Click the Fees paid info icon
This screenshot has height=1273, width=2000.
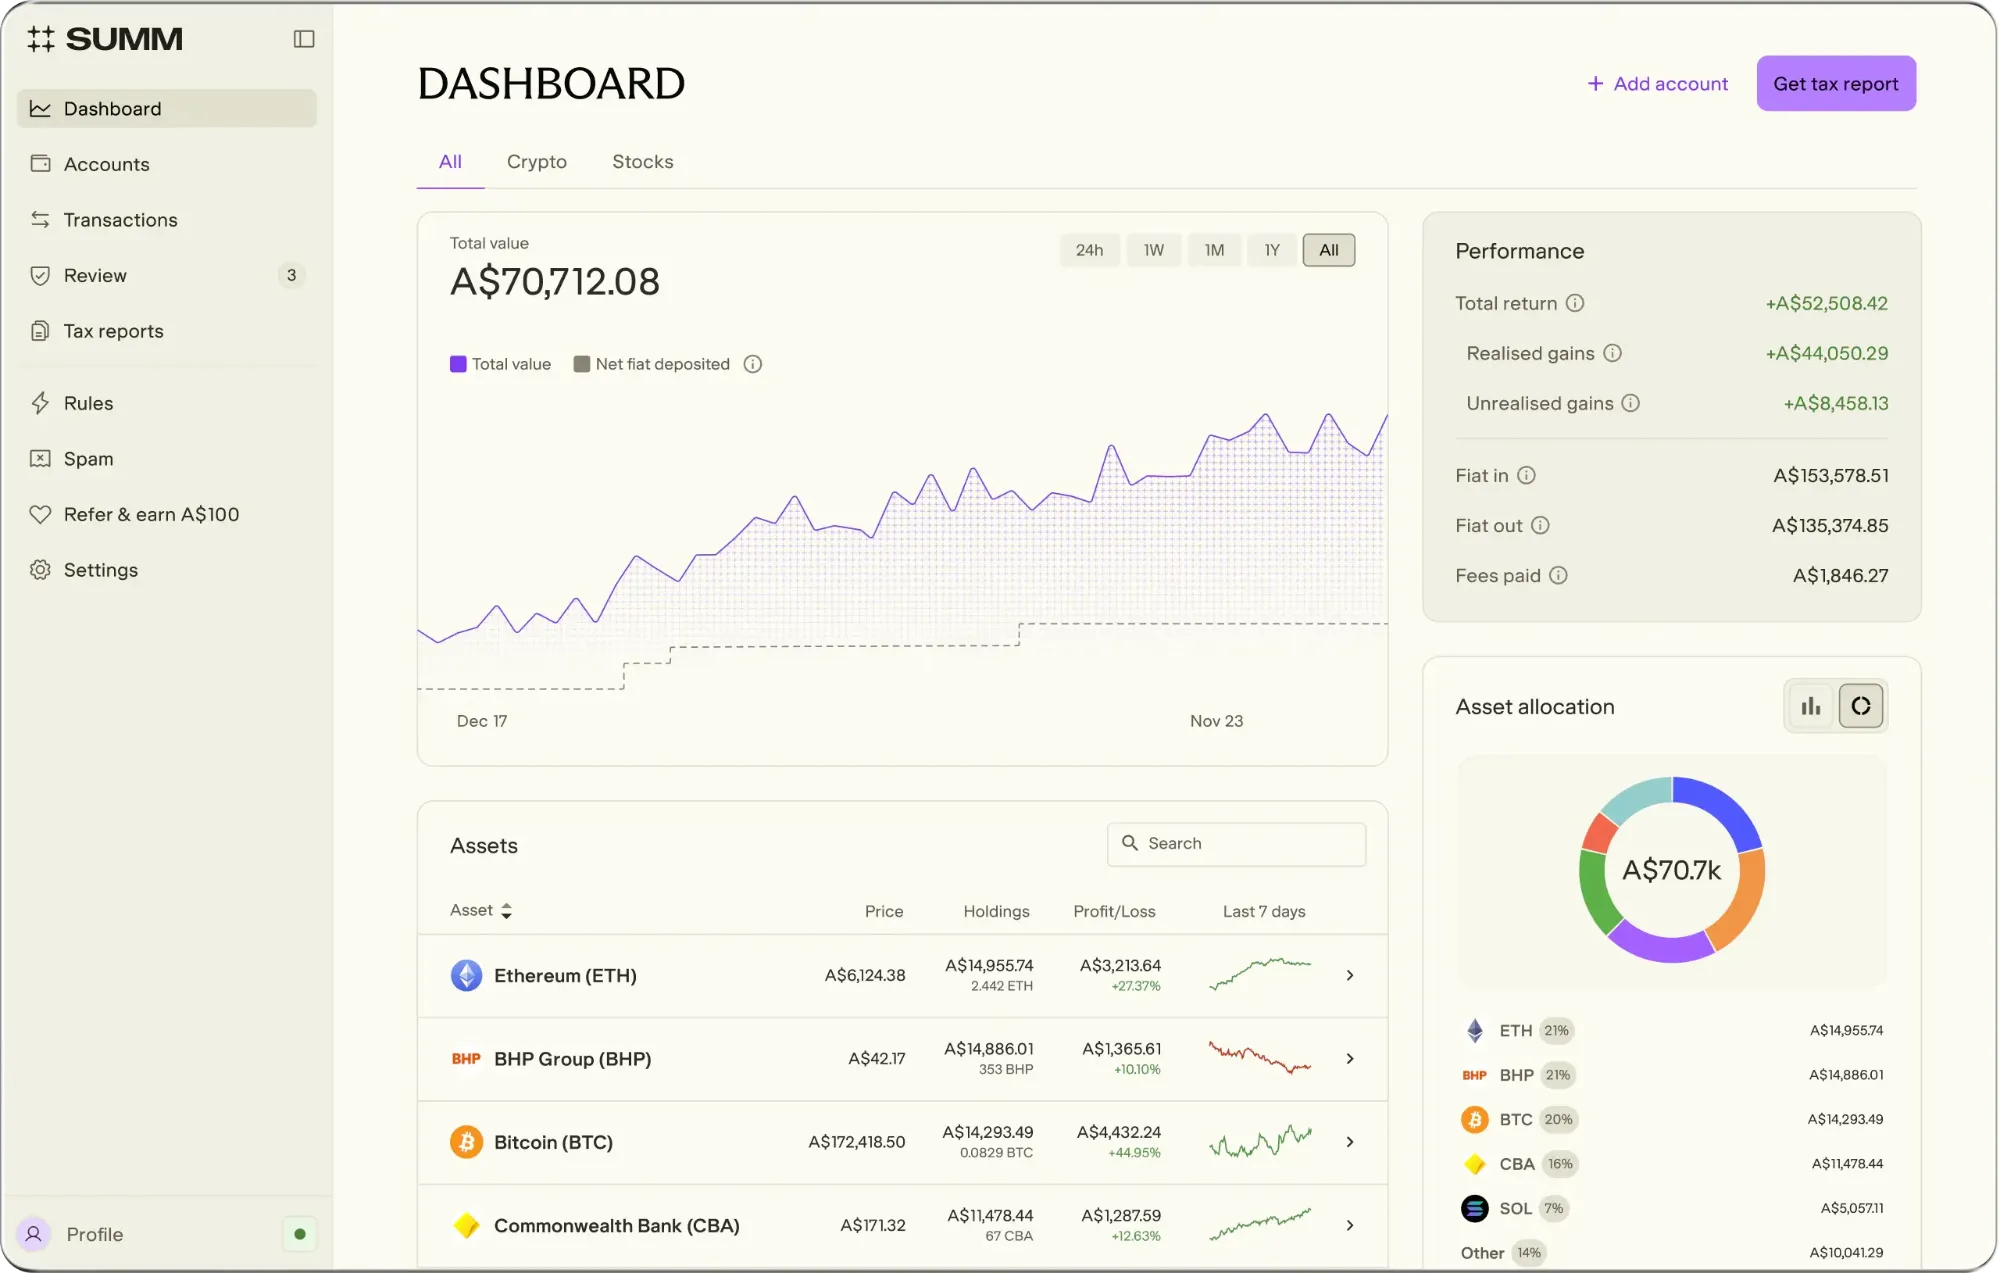coord(1558,575)
